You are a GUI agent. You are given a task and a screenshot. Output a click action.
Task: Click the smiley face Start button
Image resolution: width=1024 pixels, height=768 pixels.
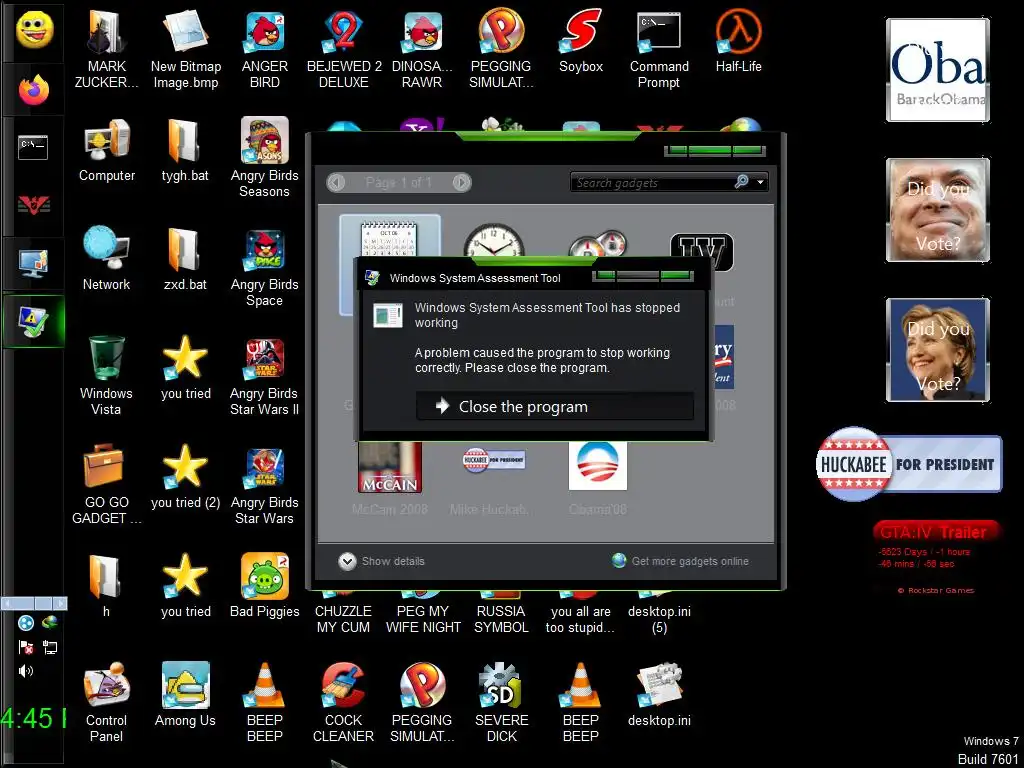(34, 29)
